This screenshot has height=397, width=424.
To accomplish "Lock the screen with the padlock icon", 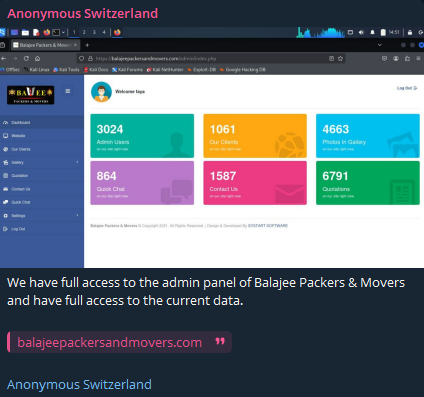I will tap(410, 32).
